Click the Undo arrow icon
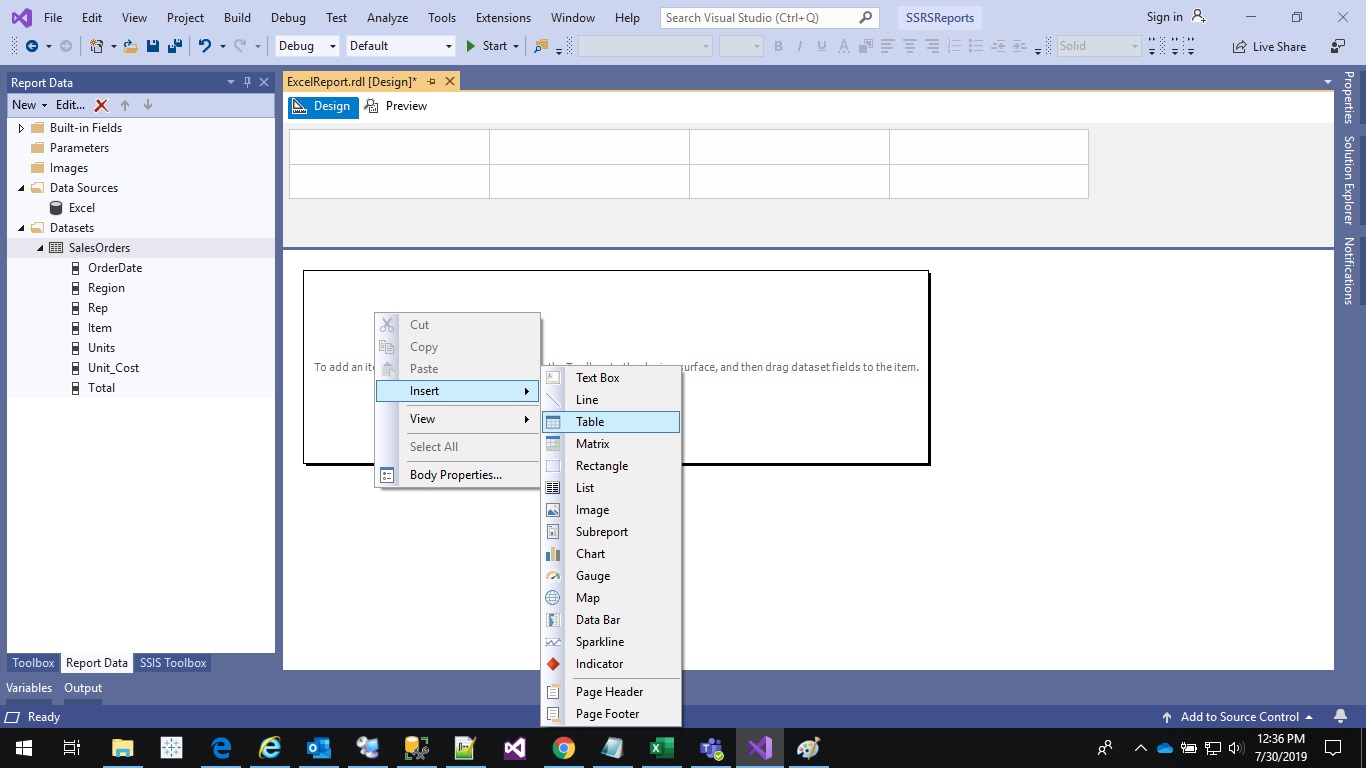1366x768 pixels. pos(205,46)
